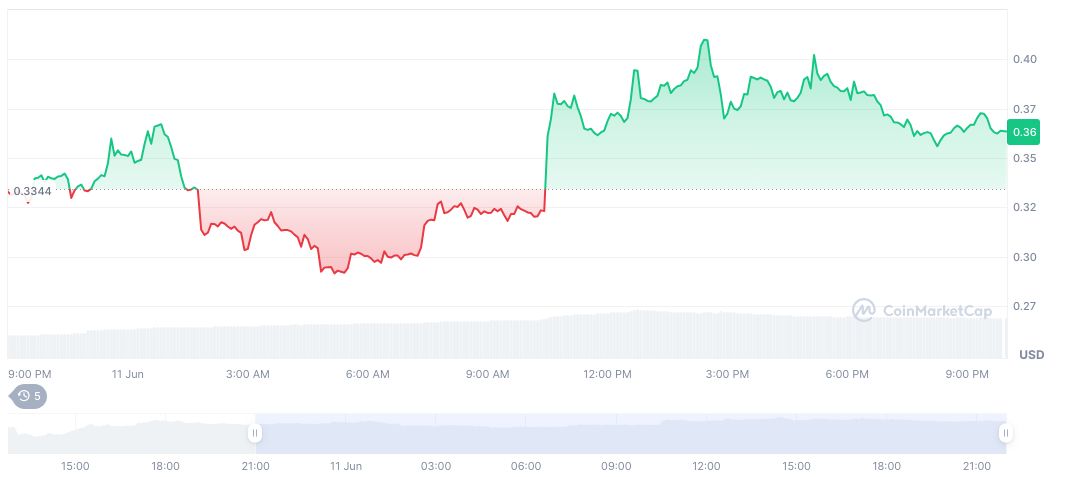The image size is (1072, 477).
Task: Click the lowest point of the red area
Action: point(337,272)
